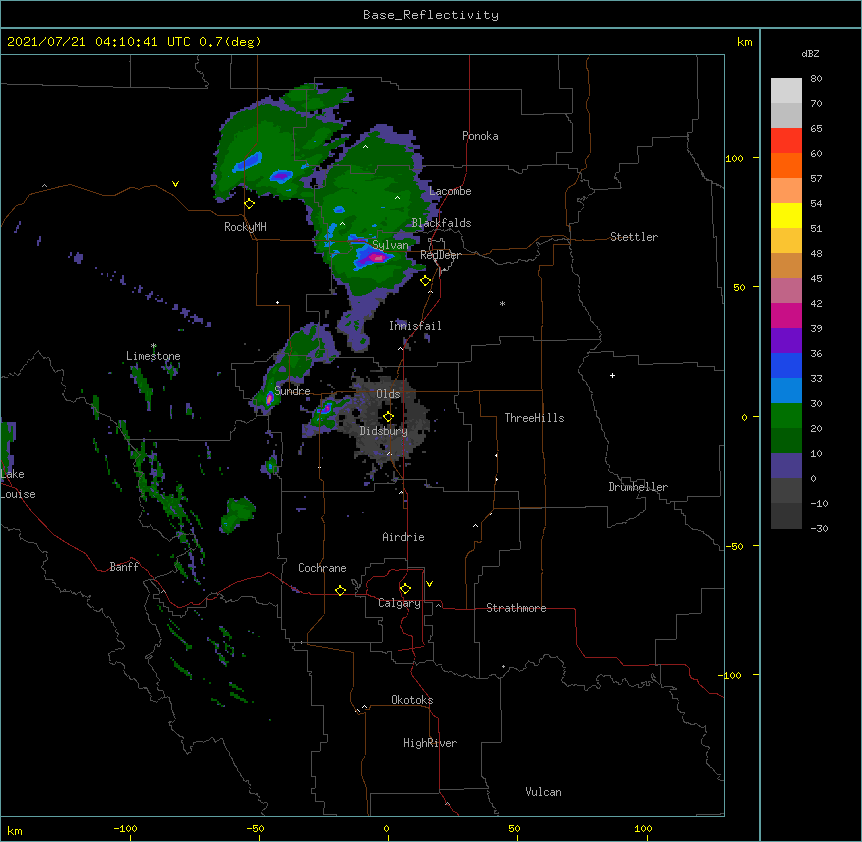Click the white asterisk marker east of Innisfail

pos(502,303)
